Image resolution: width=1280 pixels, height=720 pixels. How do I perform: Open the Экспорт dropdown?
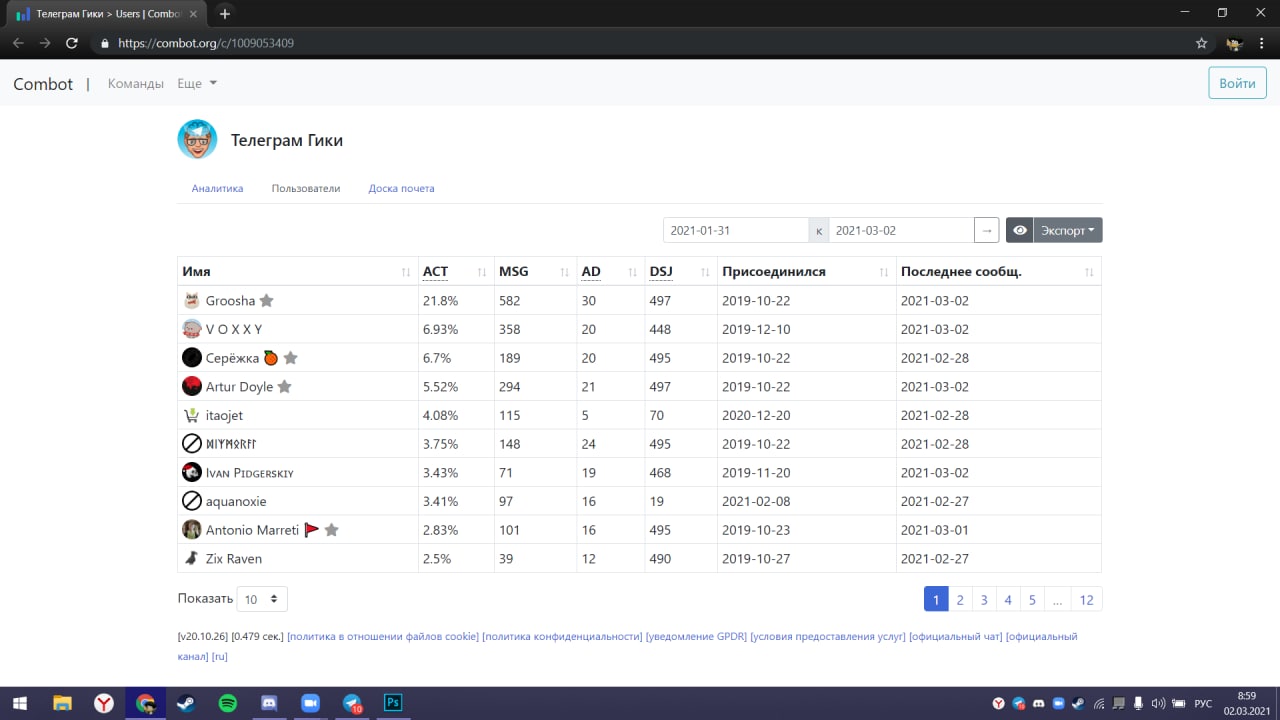[1068, 230]
